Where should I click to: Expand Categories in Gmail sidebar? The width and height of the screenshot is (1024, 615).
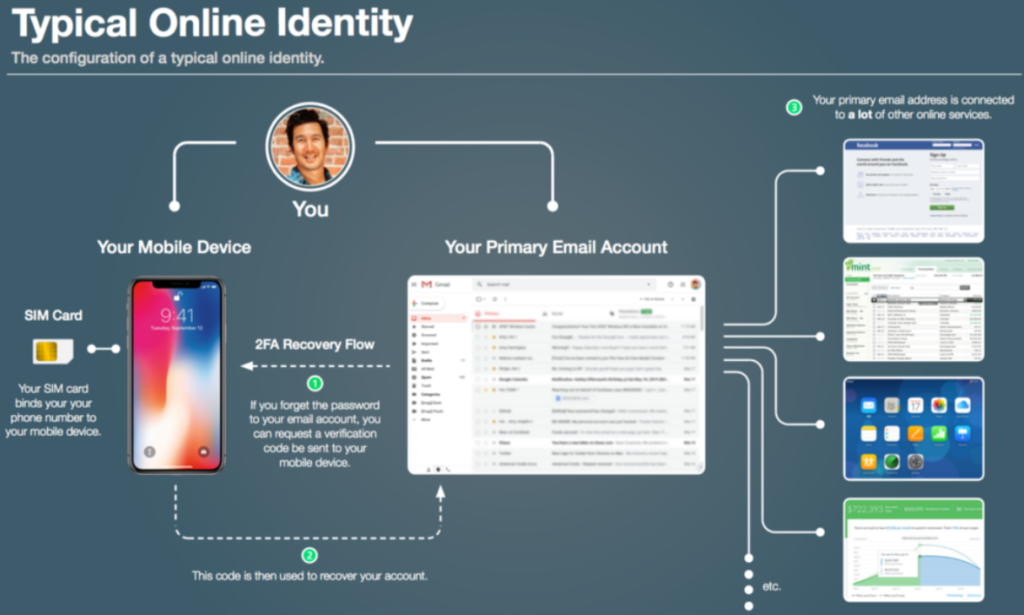point(430,394)
